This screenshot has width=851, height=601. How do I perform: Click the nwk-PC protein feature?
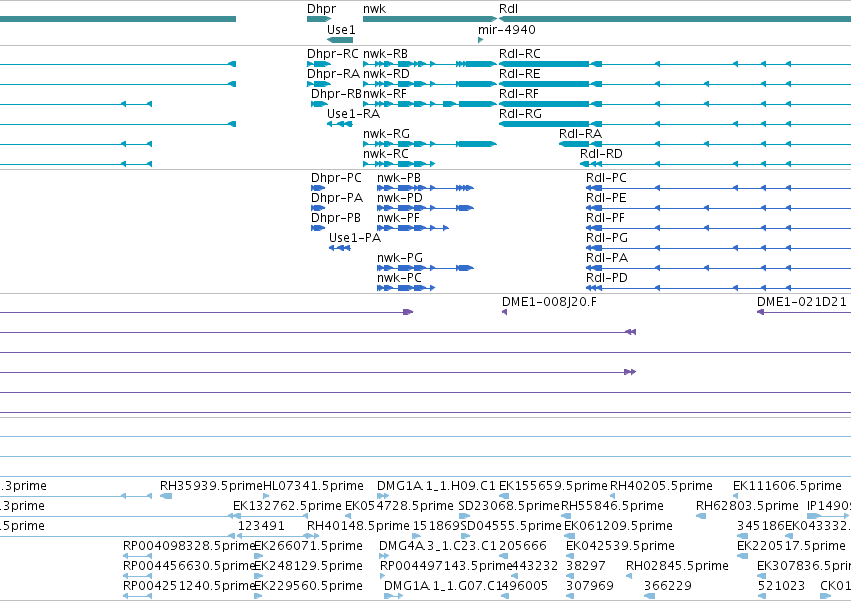tap(406, 288)
